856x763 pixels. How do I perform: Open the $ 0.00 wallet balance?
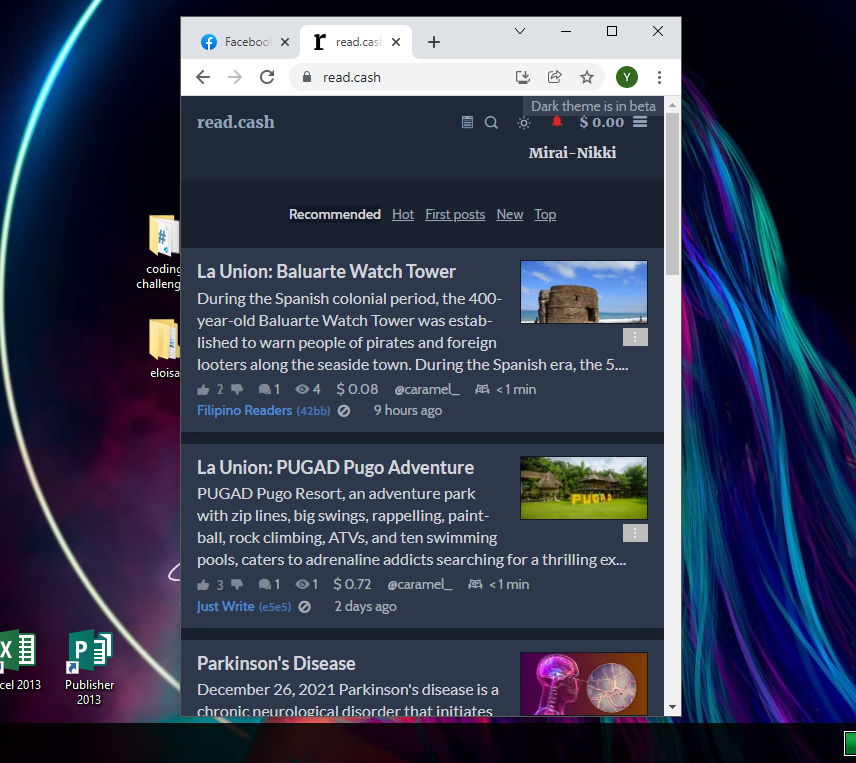pyautogui.click(x=602, y=122)
